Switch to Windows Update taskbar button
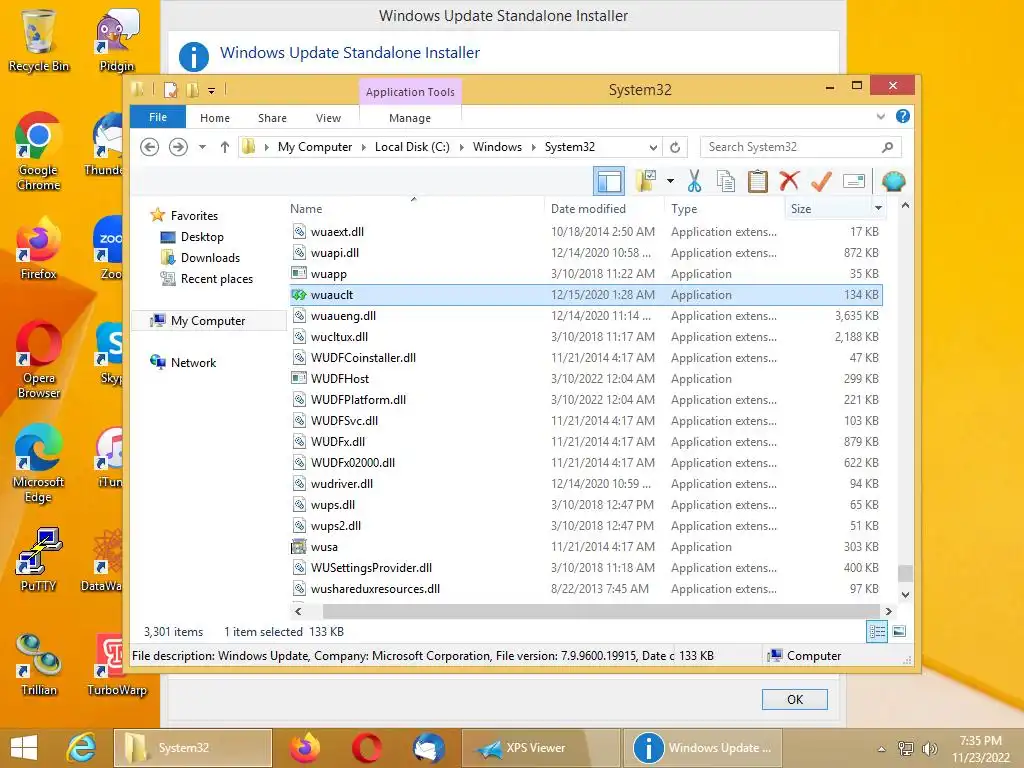This screenshot has height=768, width=1024. (701, 748)
